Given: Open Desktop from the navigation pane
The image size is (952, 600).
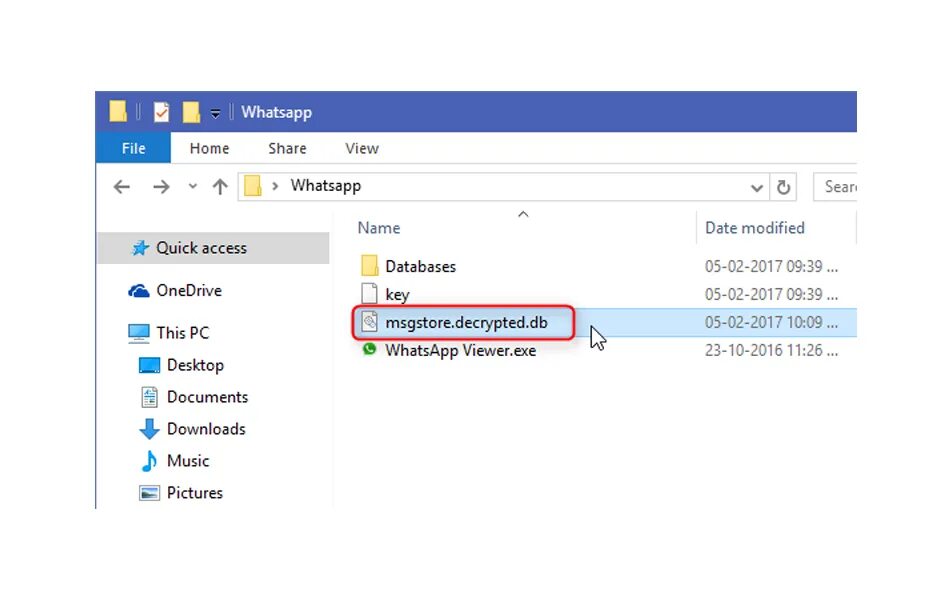Looking at the screenshot, I should [x=195, y=365].
